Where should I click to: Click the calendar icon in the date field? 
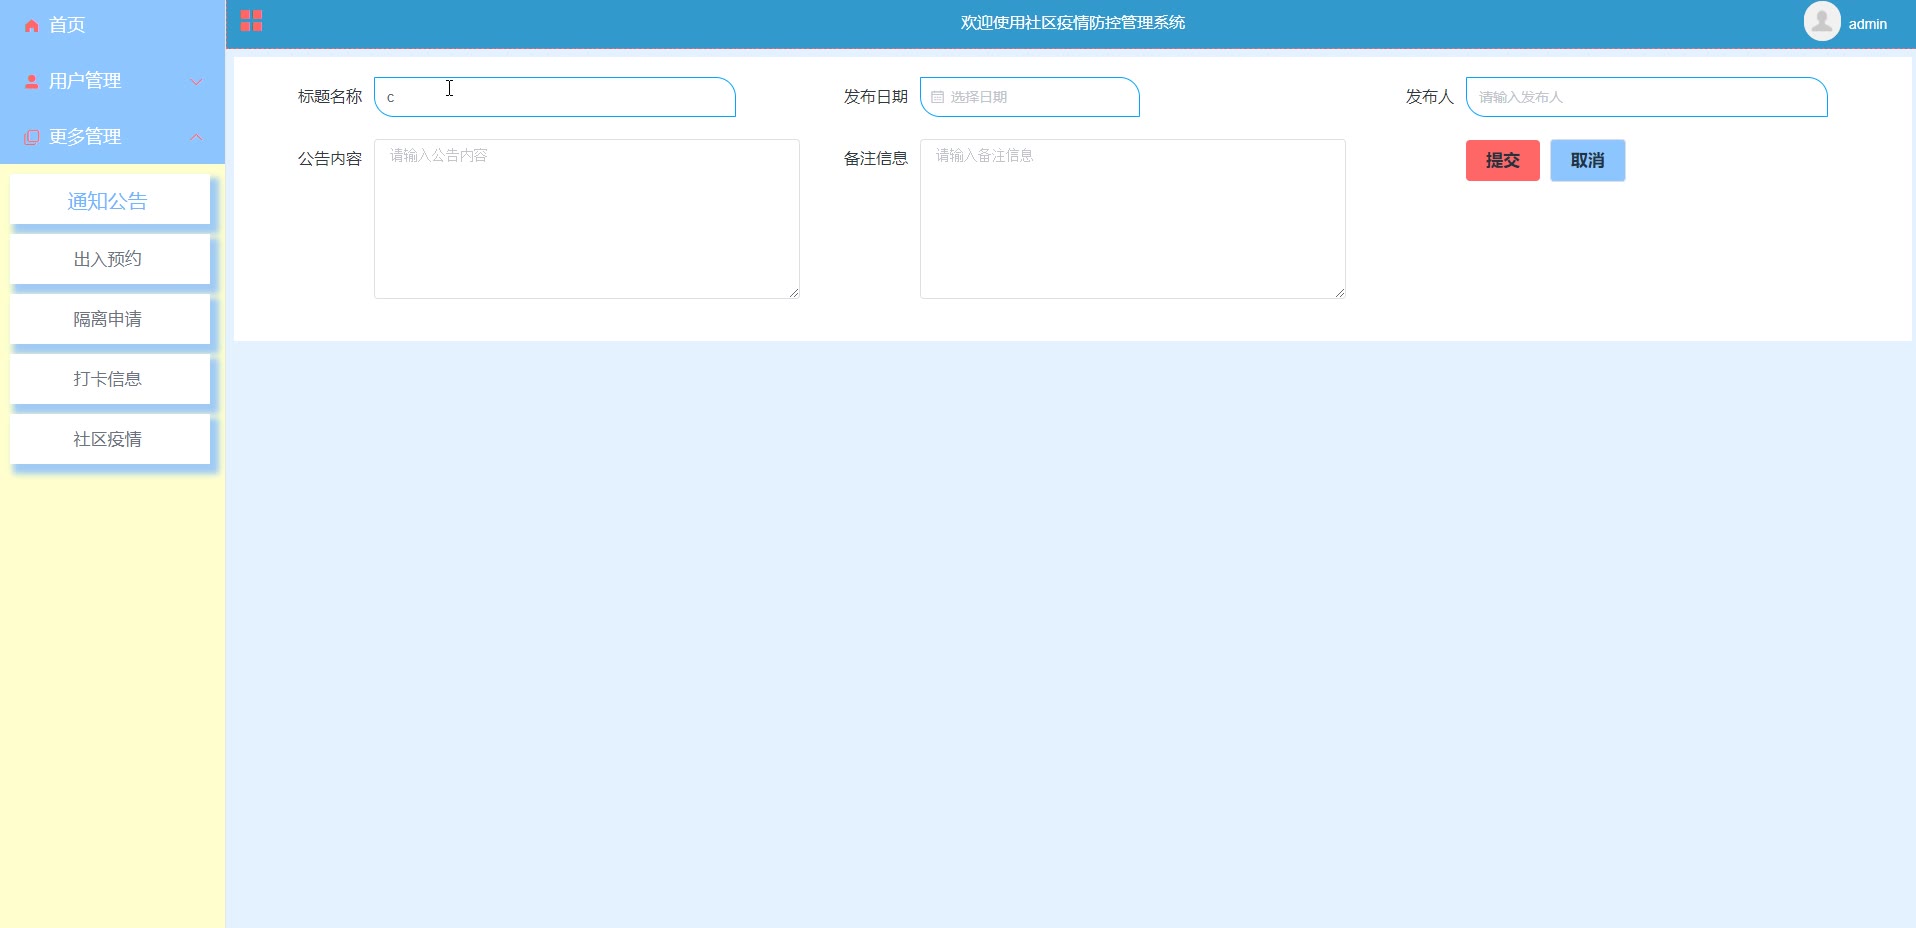pyautogui.click(x=937, y=97)
